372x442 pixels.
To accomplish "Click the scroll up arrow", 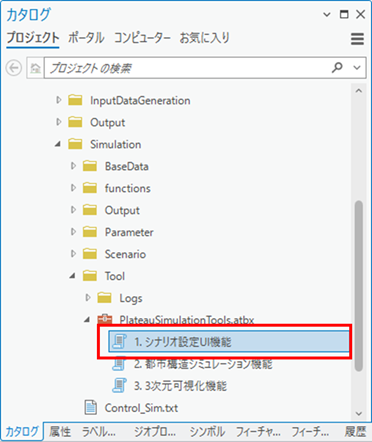I will tap(359, 91).
